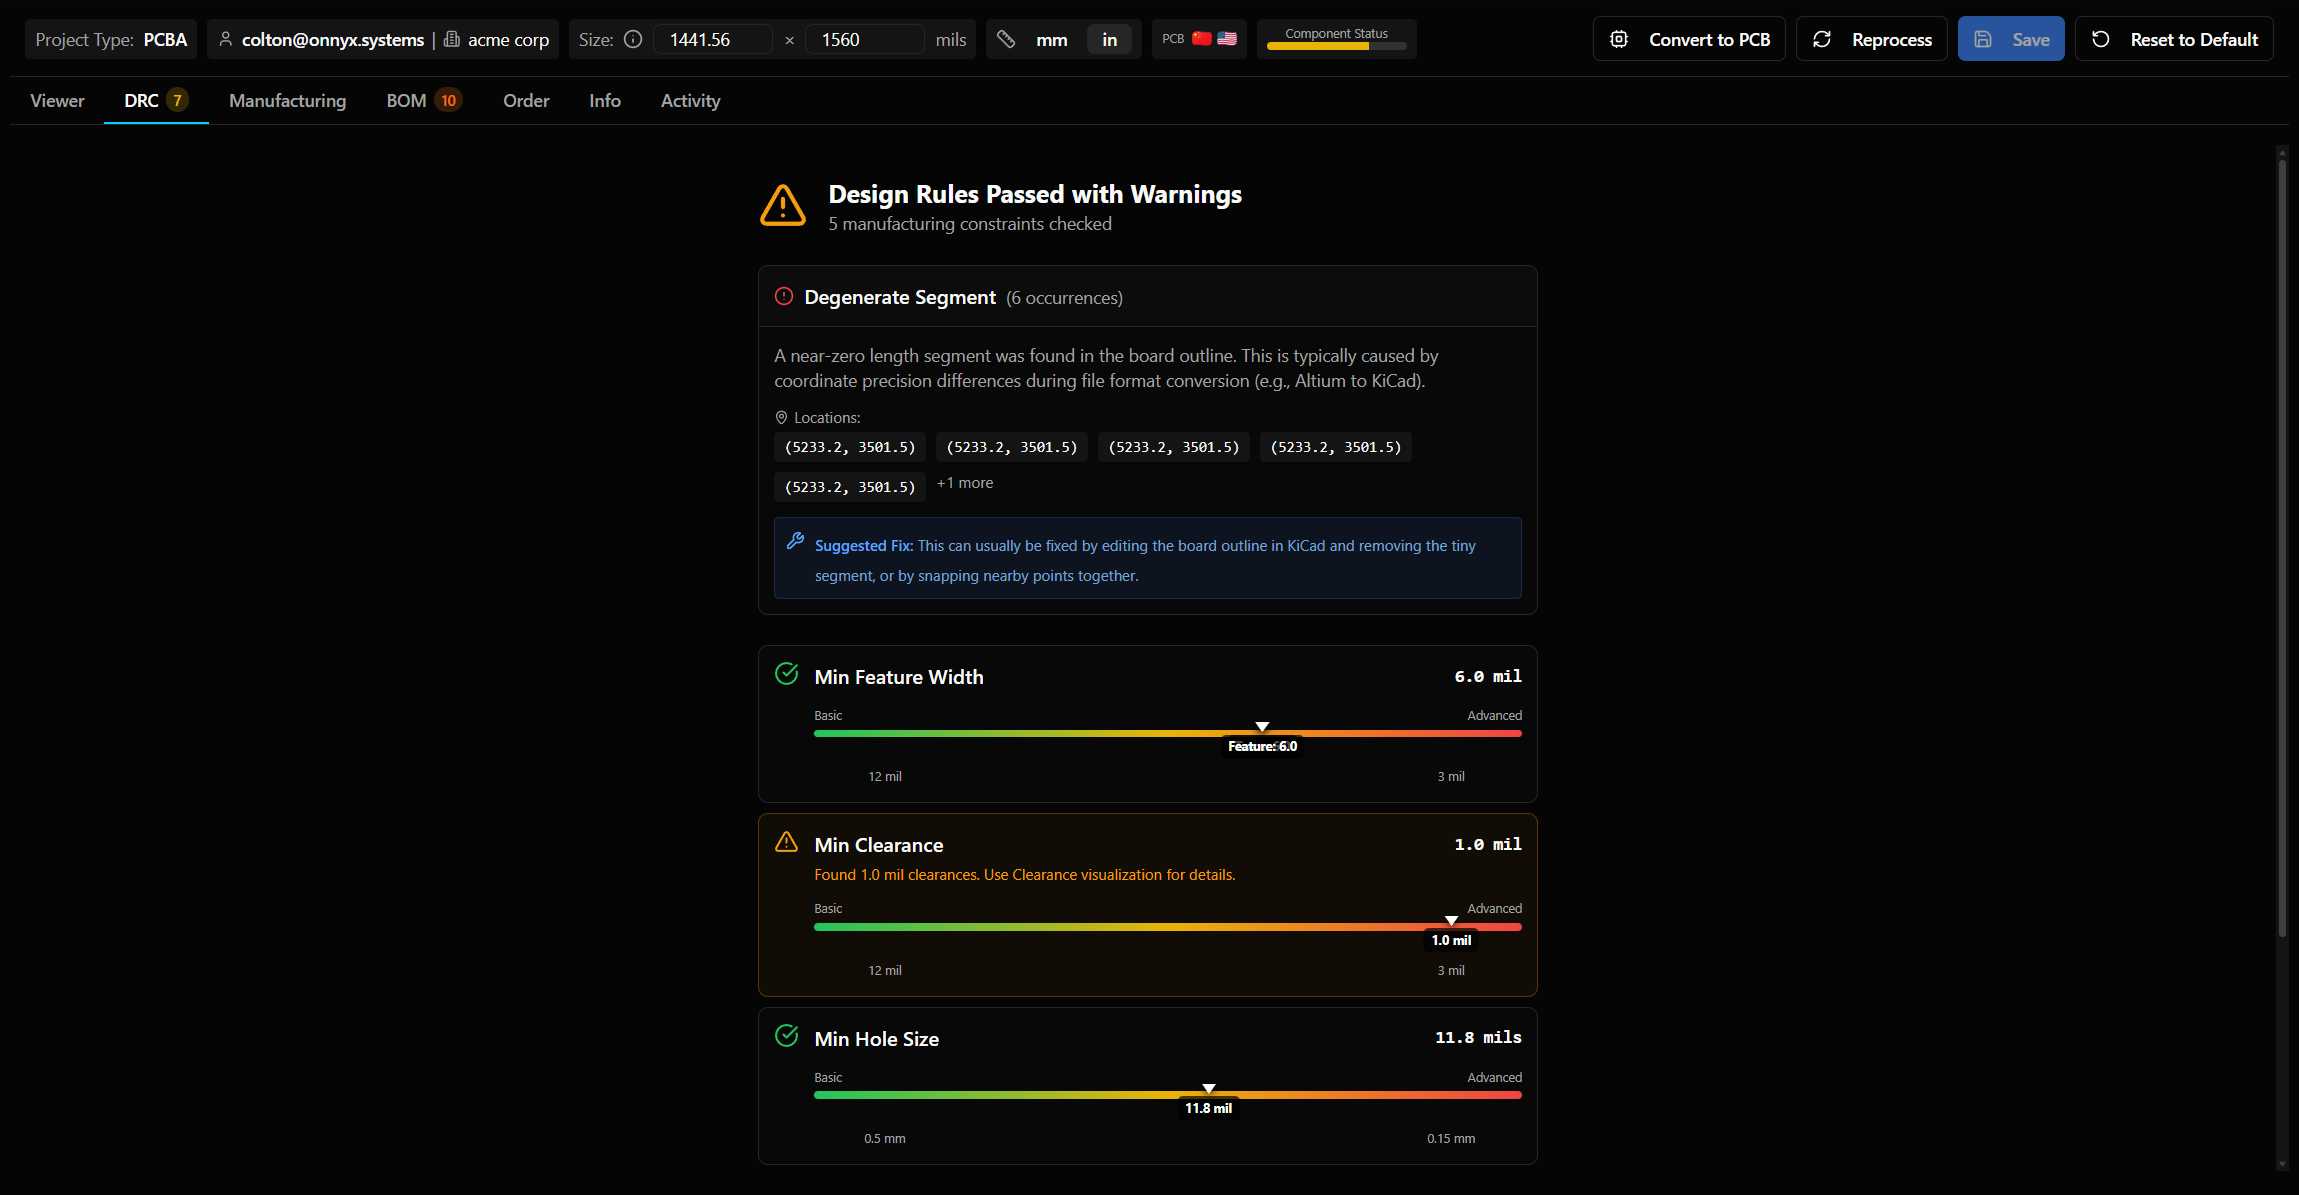Click the USA flag PCB icon
Viewport: 2299px width, 1195px height.
tap(1227, 39)
